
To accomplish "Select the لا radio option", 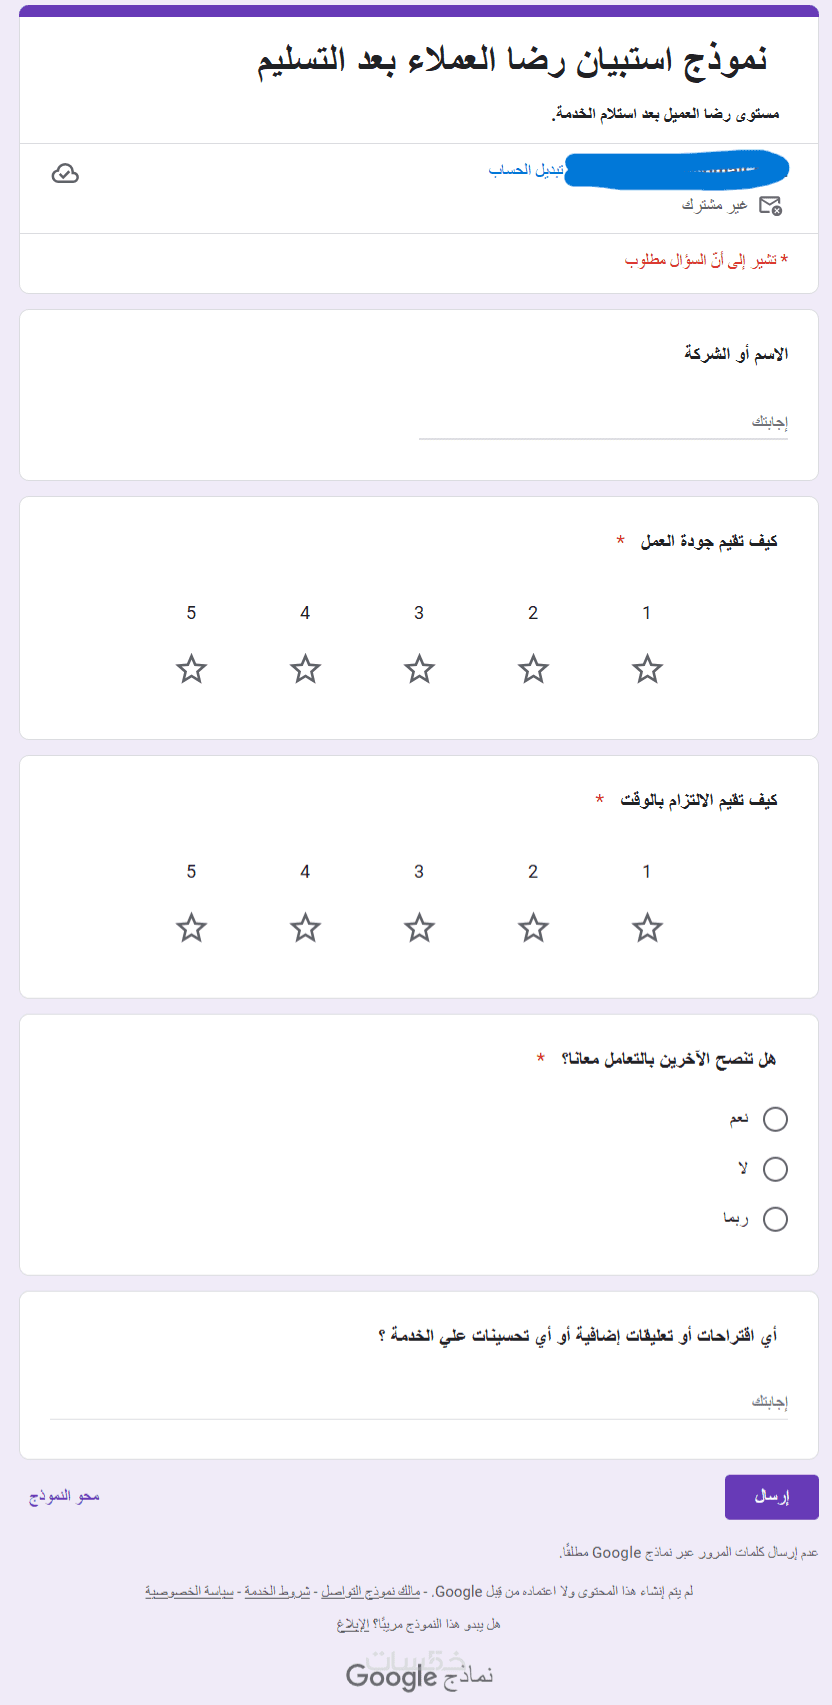I will point(775,1169).
